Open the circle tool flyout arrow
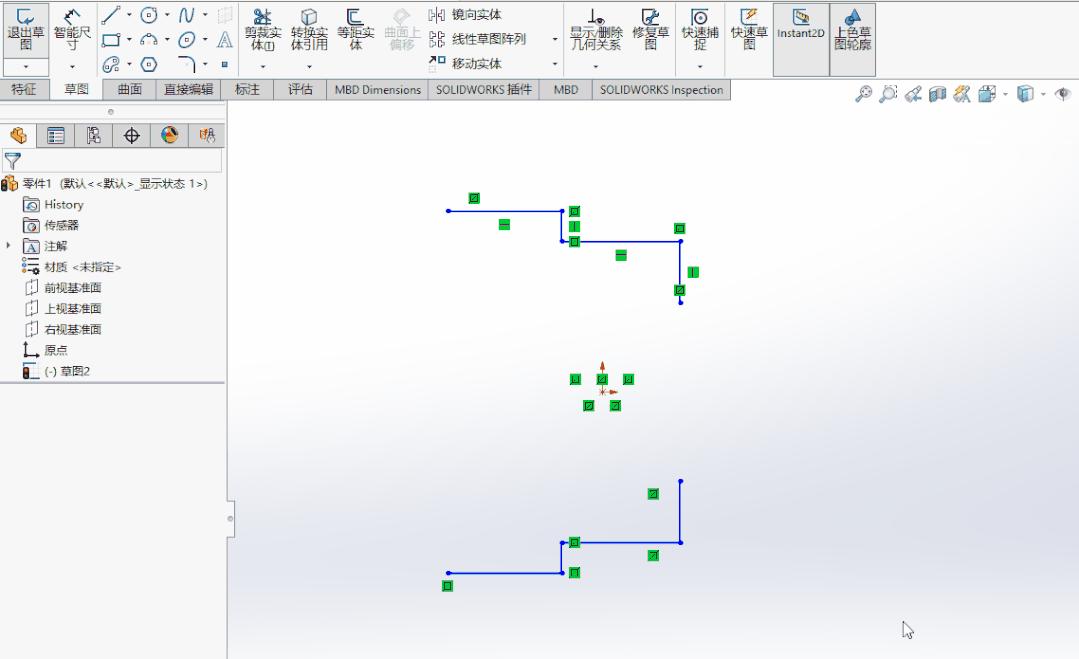The image size is (1079, 659). coord(166,14)
